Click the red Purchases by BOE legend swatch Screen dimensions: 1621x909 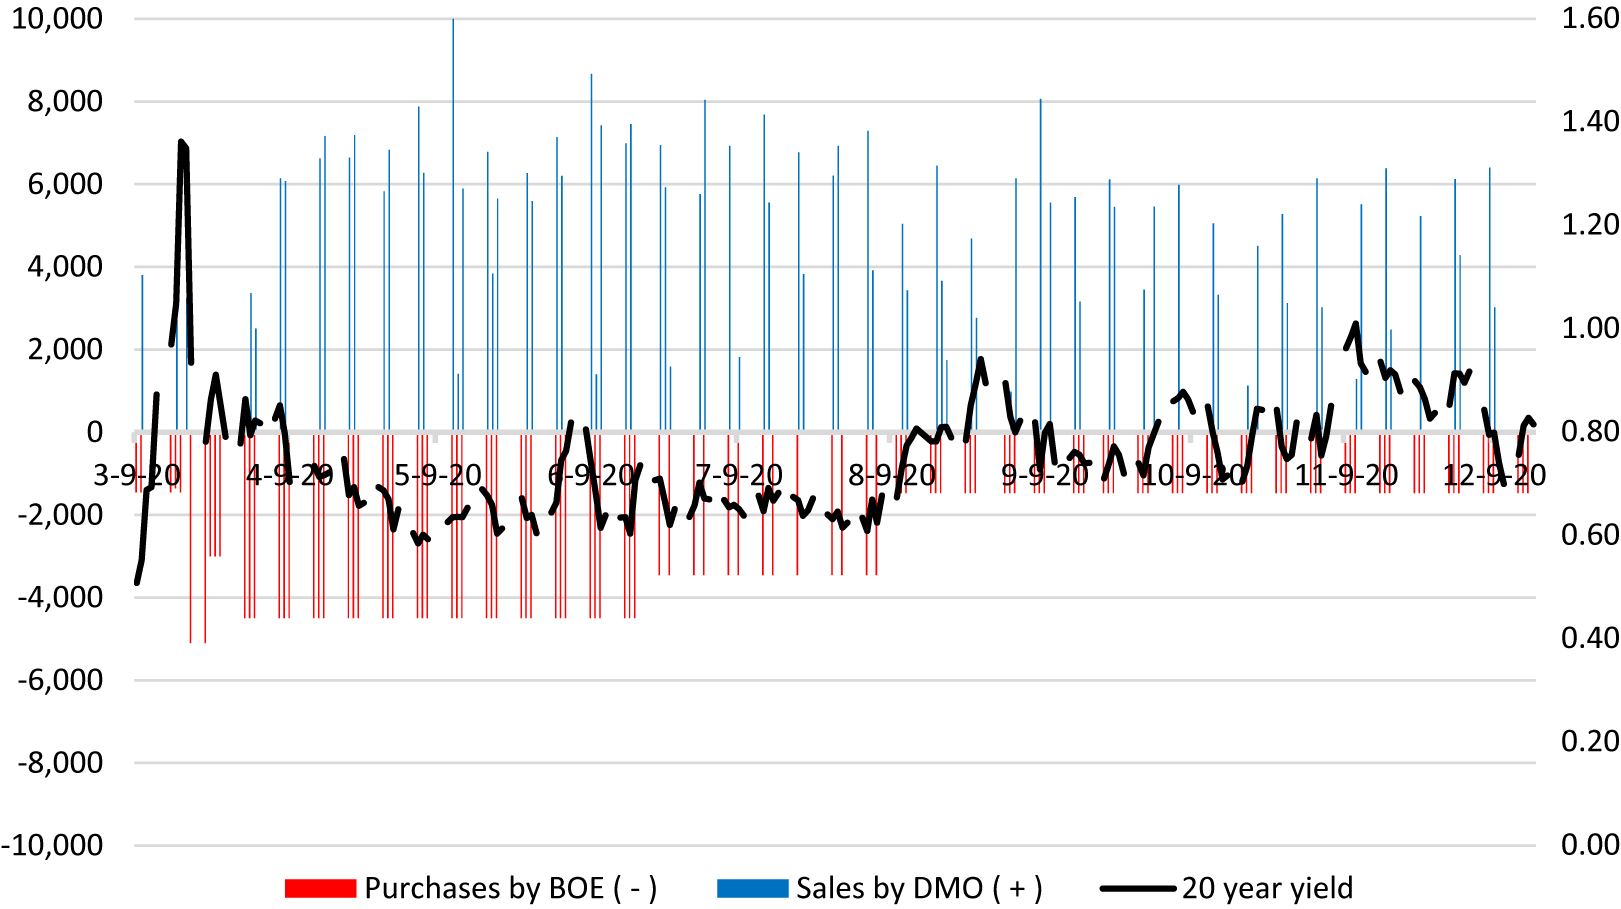point(320,889)
